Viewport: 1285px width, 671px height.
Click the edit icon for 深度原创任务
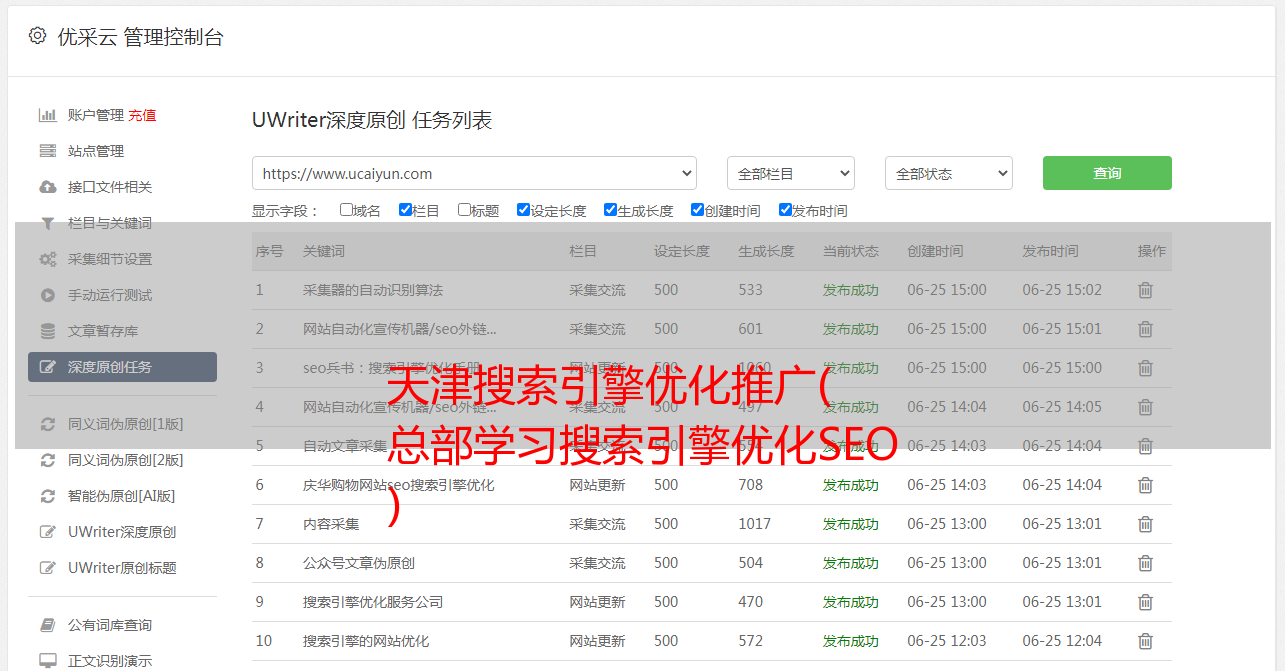tap(47, 367)
